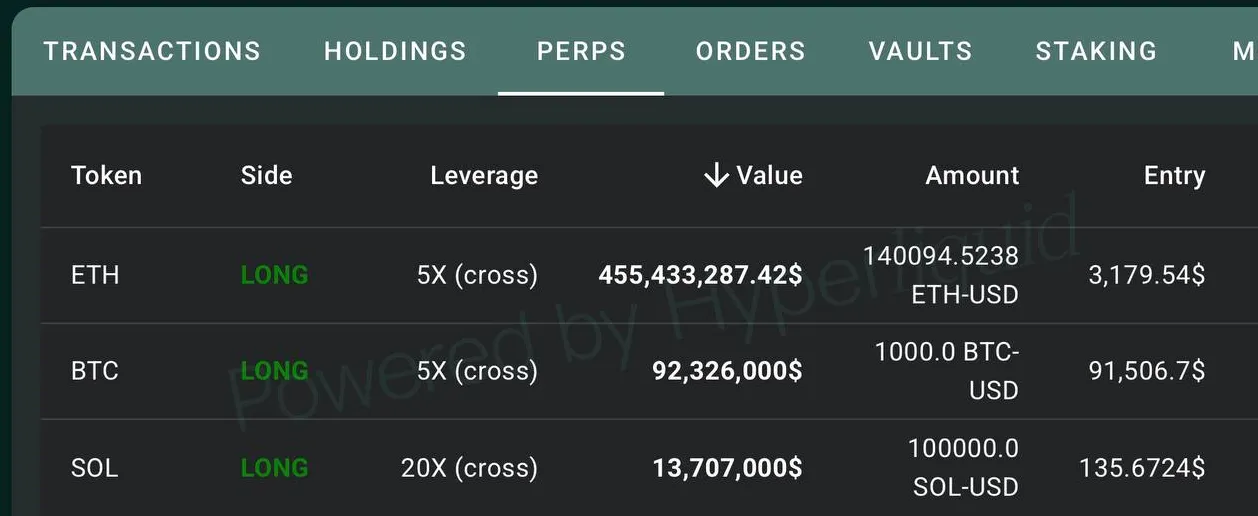Image resolution: width=1258 pixels, height=516 pixels.
Task: Sort by Leverage column header
Action: (484, 176)
